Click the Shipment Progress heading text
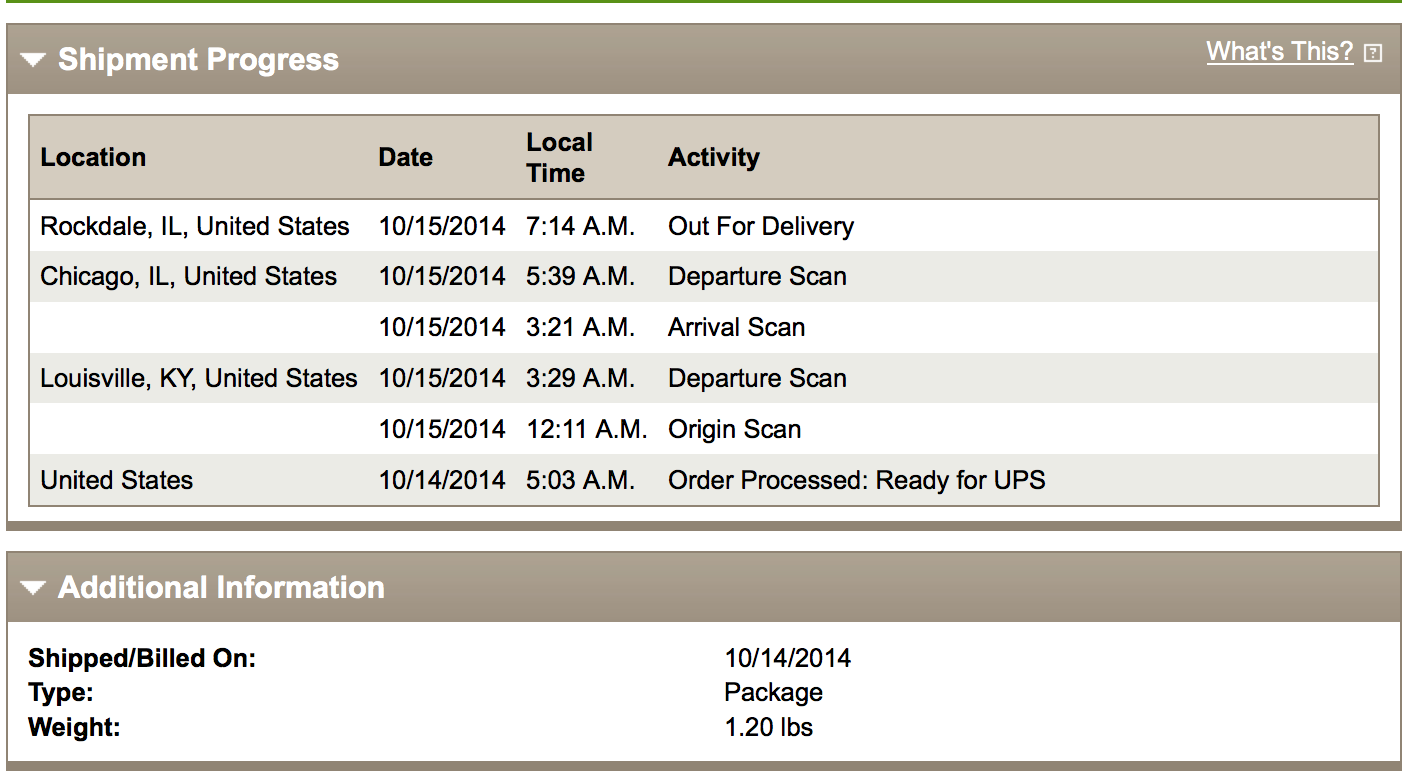Image resolution: width=1424 pixels, height=774 pixels. pos(198,60)
